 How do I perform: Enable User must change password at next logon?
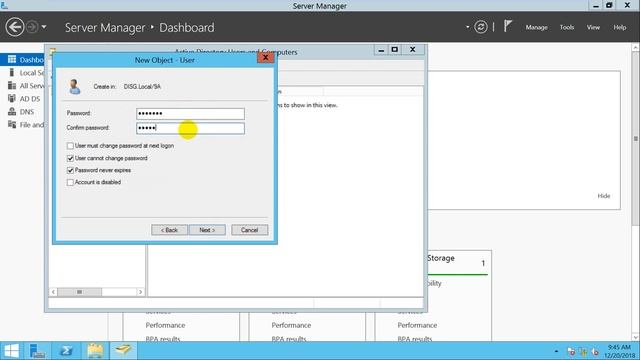[70, 146]
